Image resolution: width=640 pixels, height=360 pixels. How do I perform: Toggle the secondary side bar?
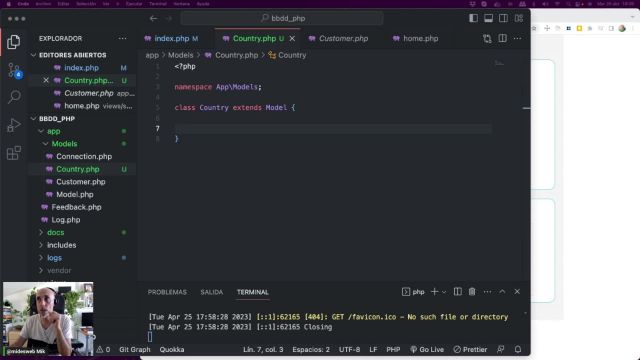click(503, 18)
